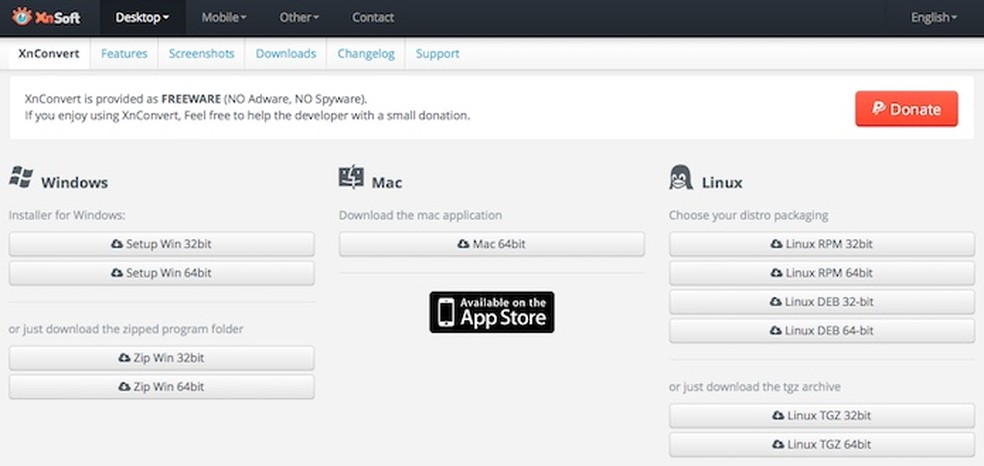Image resolution: width=984 pixels, height=466 pixels.
Task: Click the Linux penguin icon
Action: (x=681, y=178)
